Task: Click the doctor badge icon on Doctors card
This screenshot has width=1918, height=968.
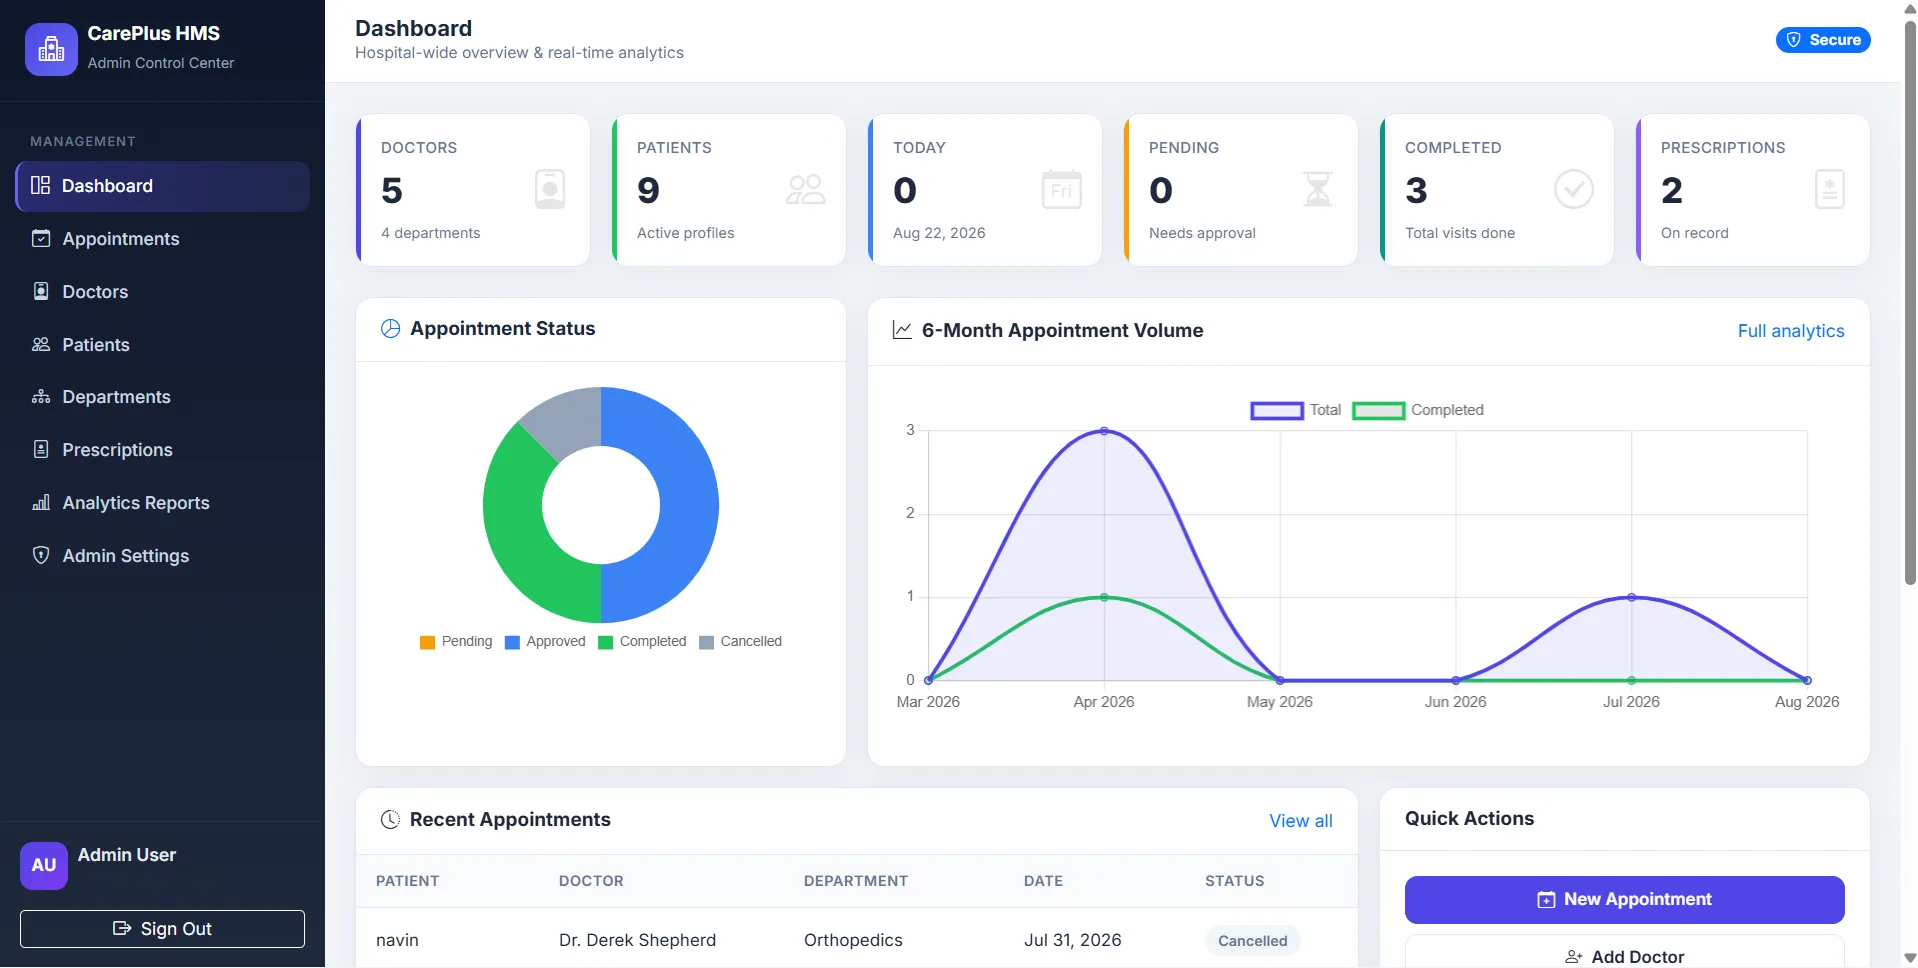Action: coord(550,189)
